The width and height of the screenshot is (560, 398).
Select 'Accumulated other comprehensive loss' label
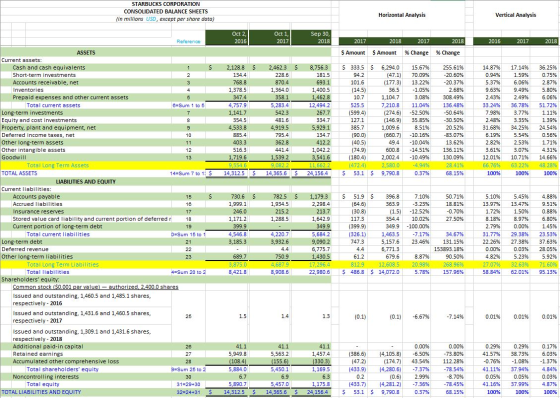[66, 361]
